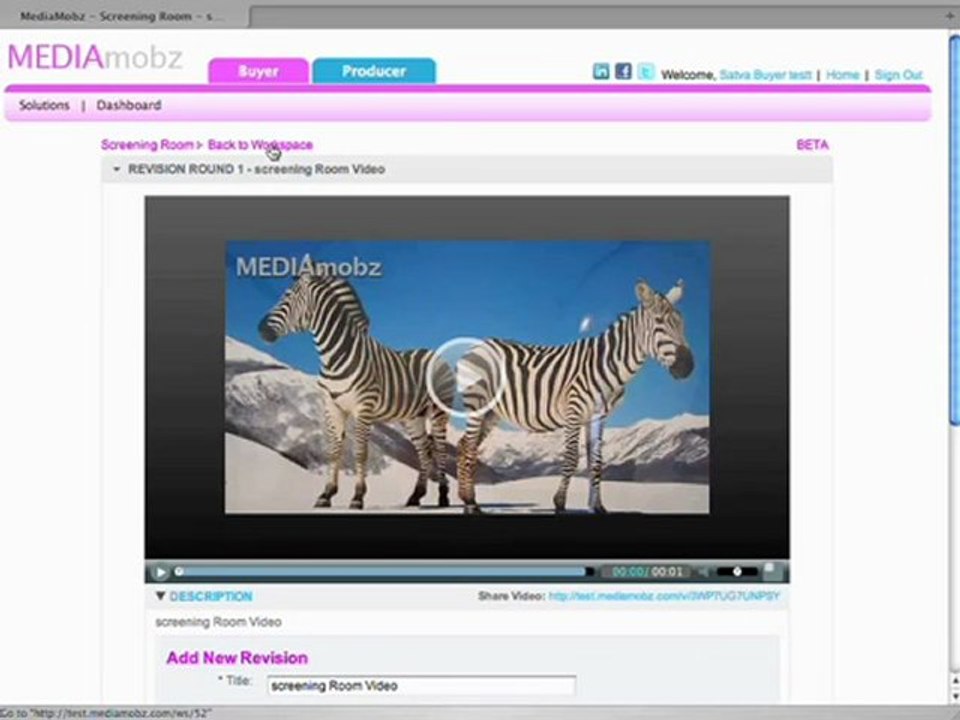The image size is (960, 720).
Task: Click Back to Workspace link
Action: pos(260,145)
